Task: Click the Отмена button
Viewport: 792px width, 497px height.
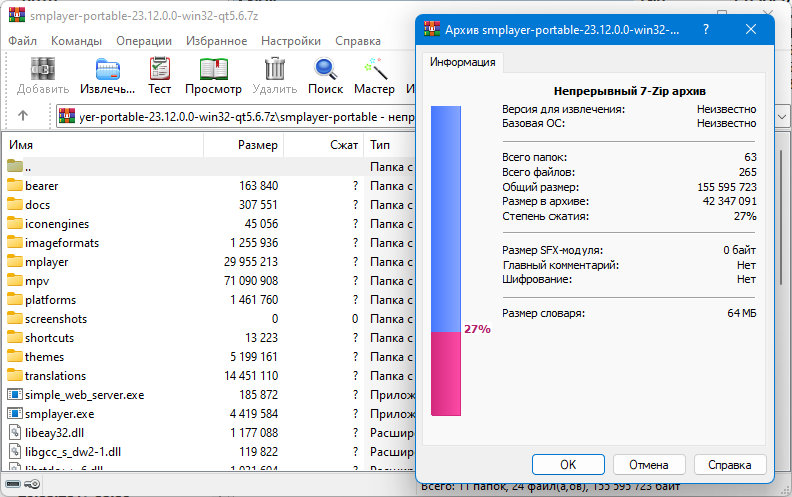Action: [649, 464]
